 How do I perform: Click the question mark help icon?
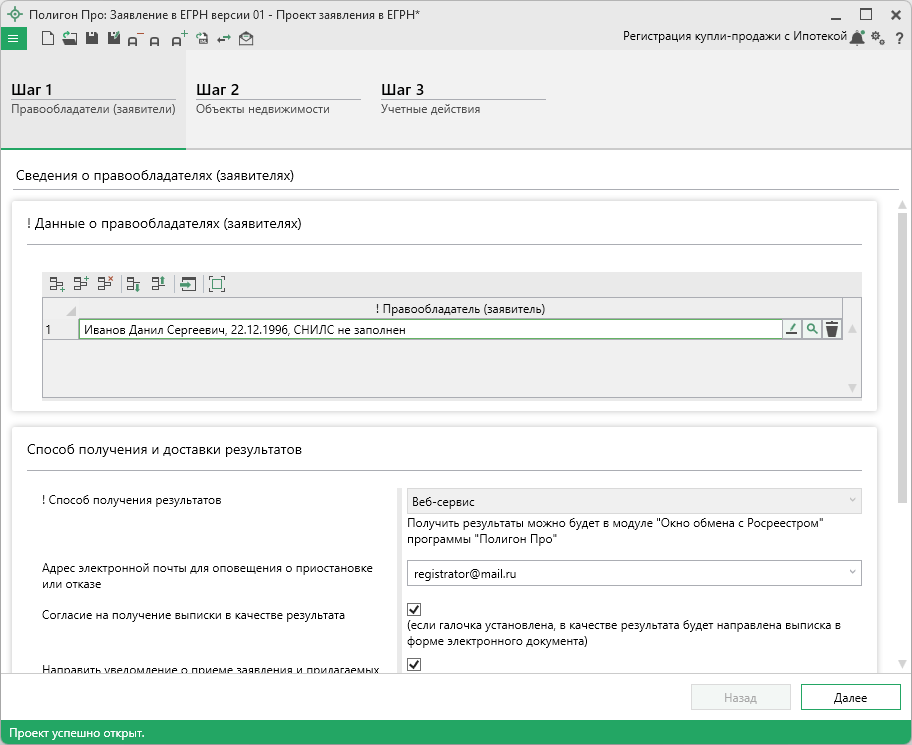pyautogui.click(x=899, y=38)
